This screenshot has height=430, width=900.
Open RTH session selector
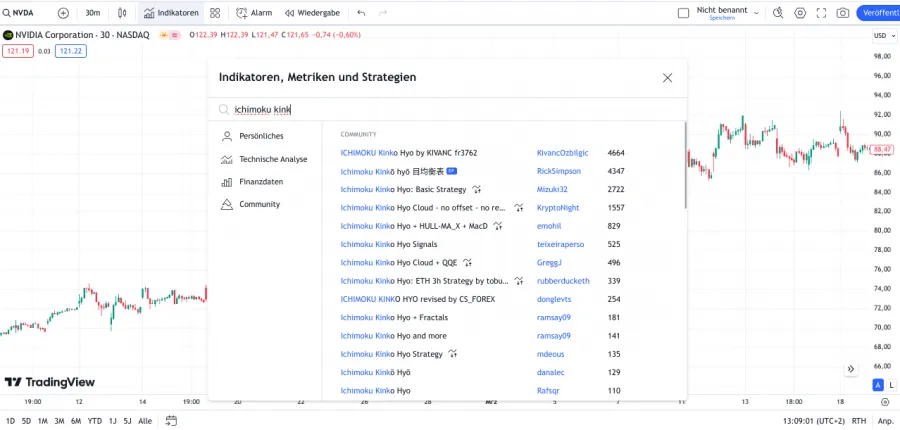pyautogui.click(x=859, y=421)
